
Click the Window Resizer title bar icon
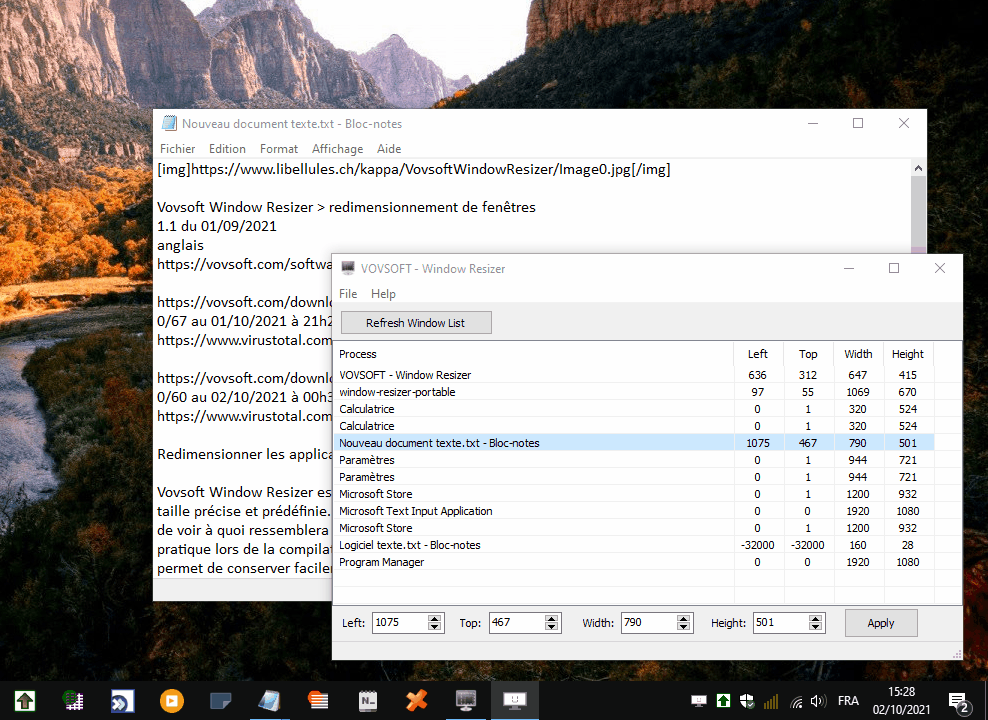click(x=348, y=268)
